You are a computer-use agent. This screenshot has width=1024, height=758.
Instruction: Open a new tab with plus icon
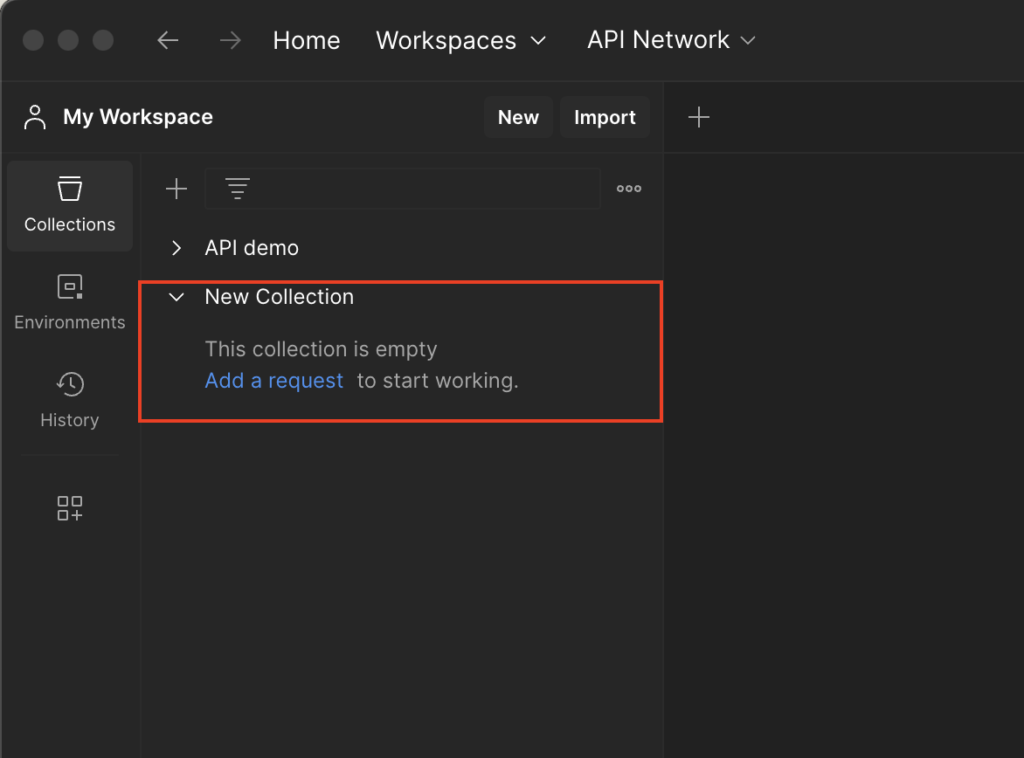(x=699, y=118)
